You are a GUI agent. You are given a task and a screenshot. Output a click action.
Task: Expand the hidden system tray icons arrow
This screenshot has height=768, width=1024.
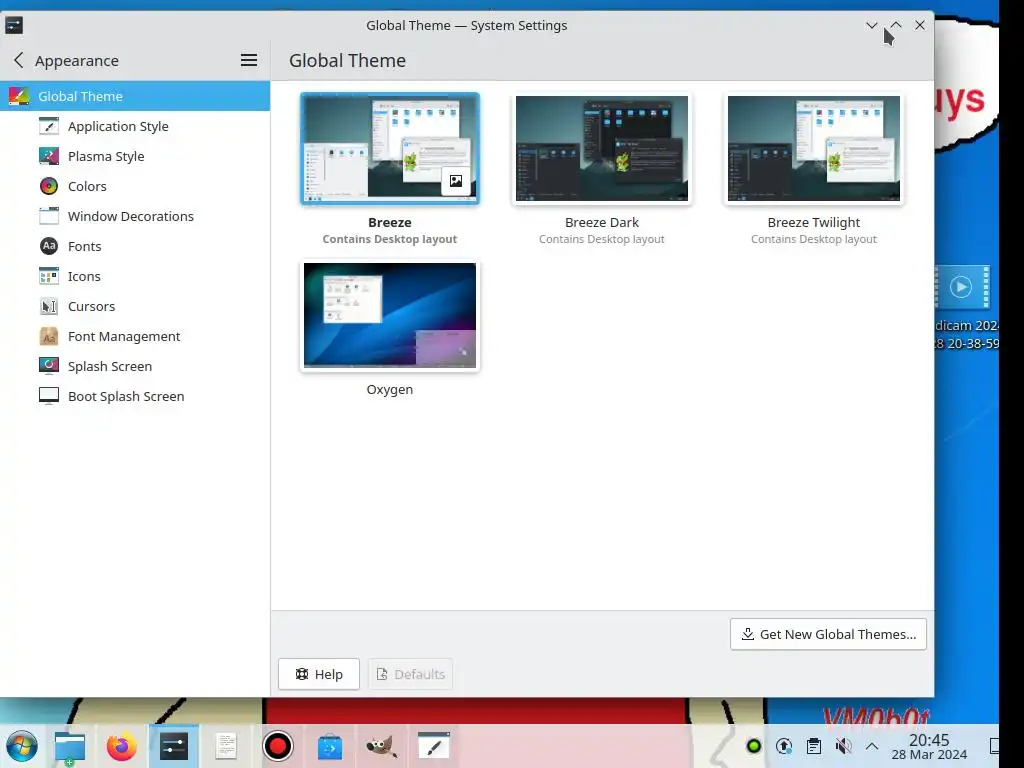coord(872,746)
